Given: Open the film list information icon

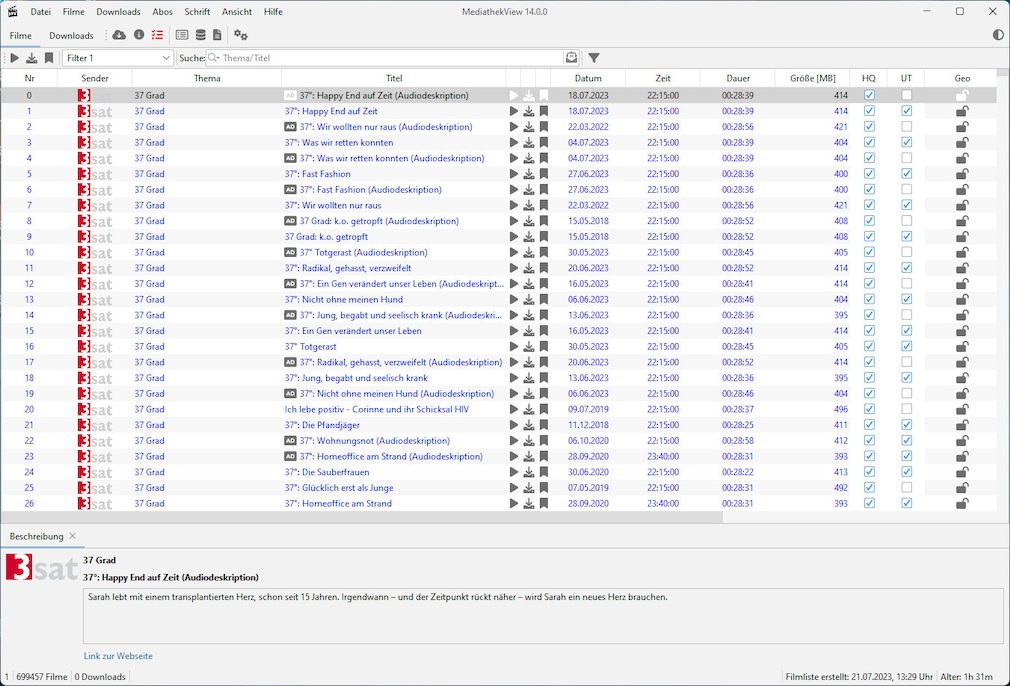Looking at the screenshot, I should [x=138, y=35].
